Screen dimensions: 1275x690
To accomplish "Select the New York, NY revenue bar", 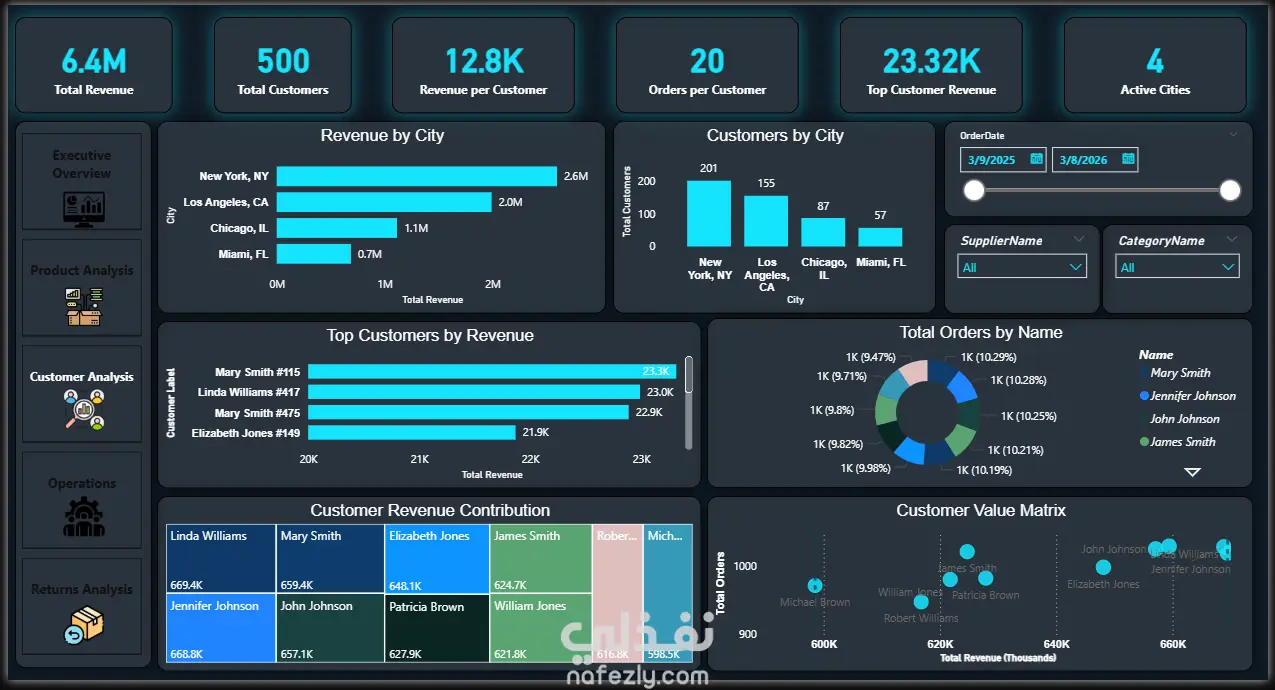I will click(417, 176).
